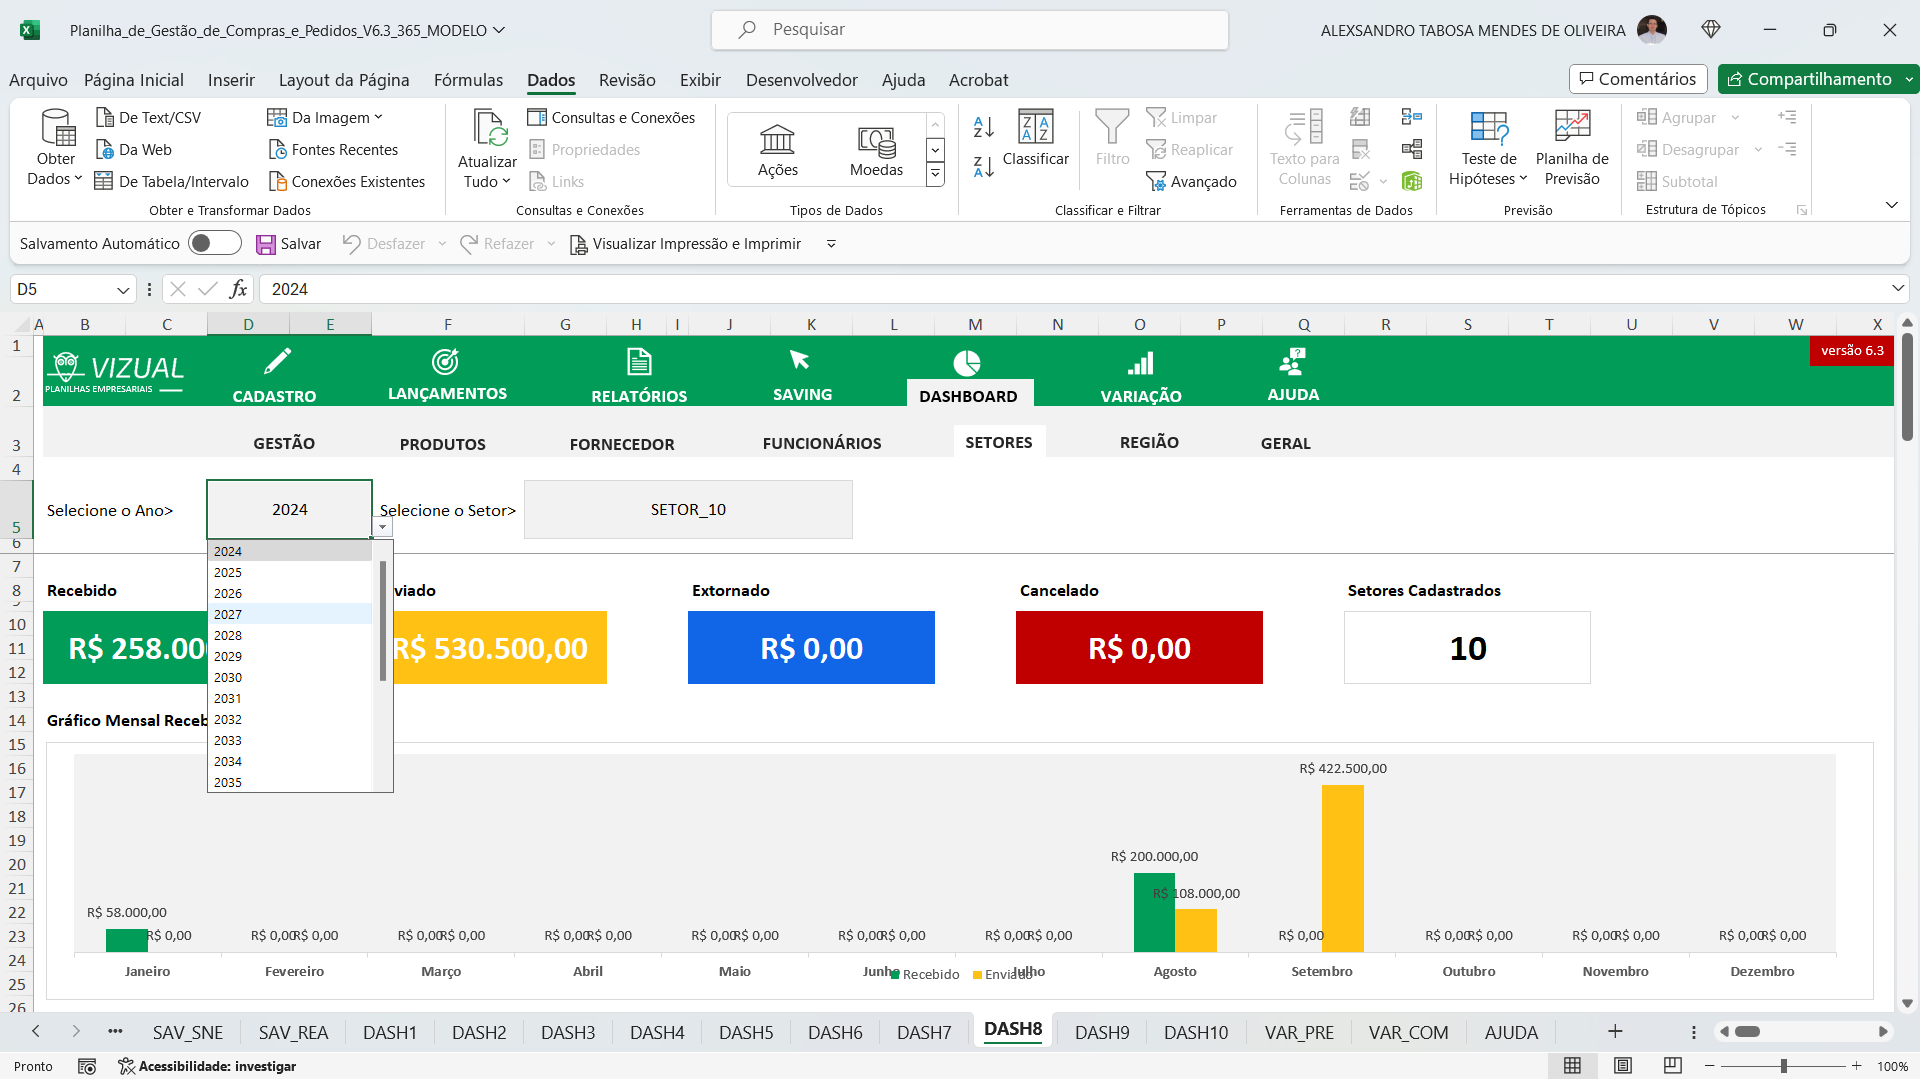Viewport: 1920px width, 1080px height.
Task: Click the Da Web data source icon
Action: (107, 149)
